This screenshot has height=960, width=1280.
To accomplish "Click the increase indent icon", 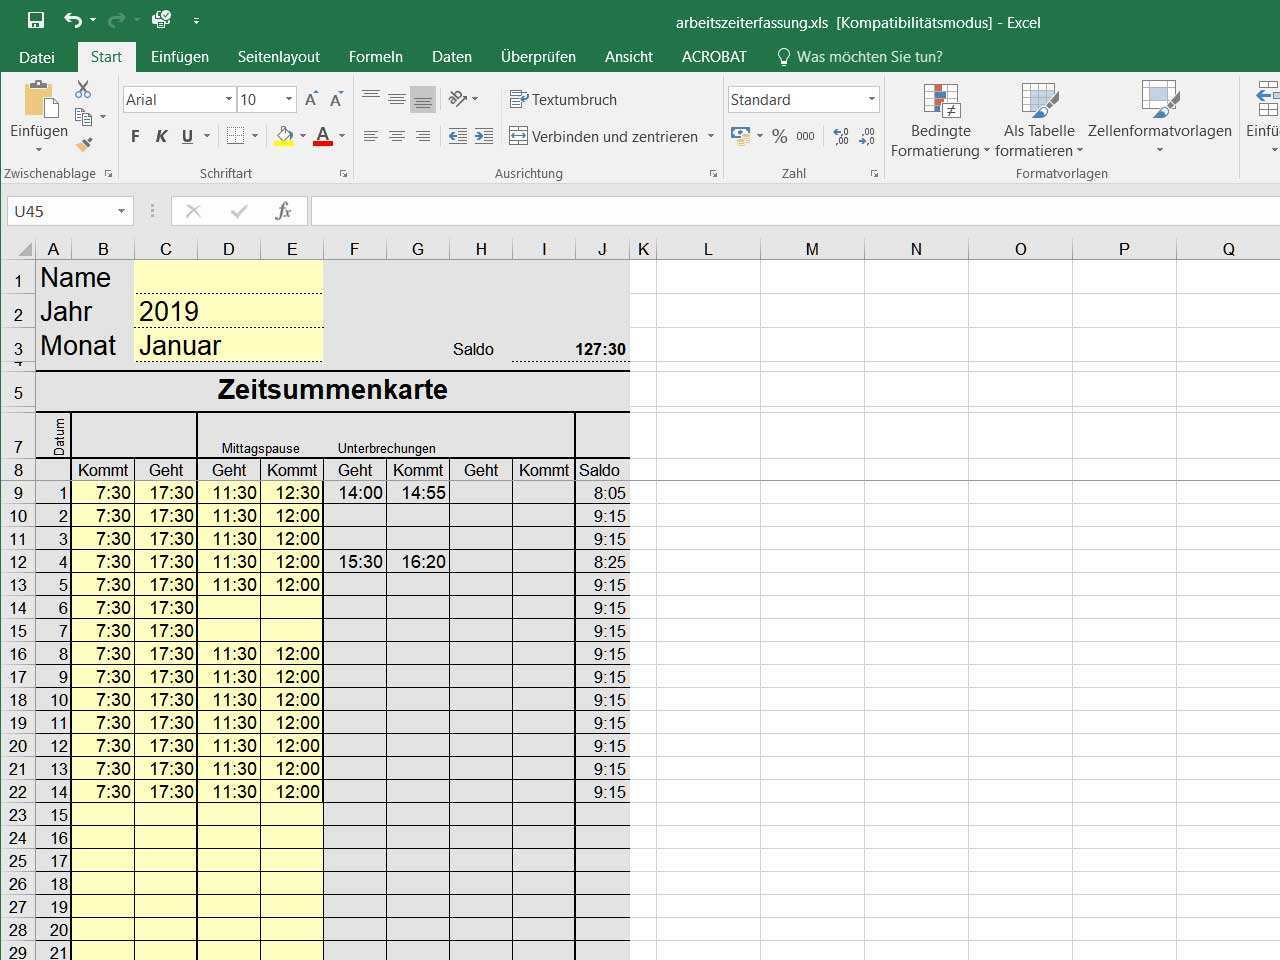I will pyautogui.click(x=484, y=136).
